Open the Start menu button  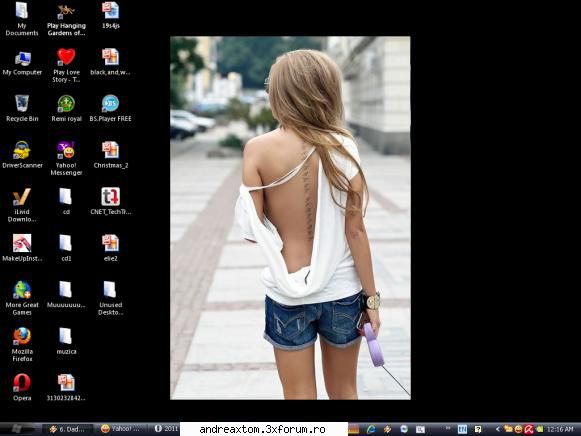pyautogui.click(x=18, y=429)
